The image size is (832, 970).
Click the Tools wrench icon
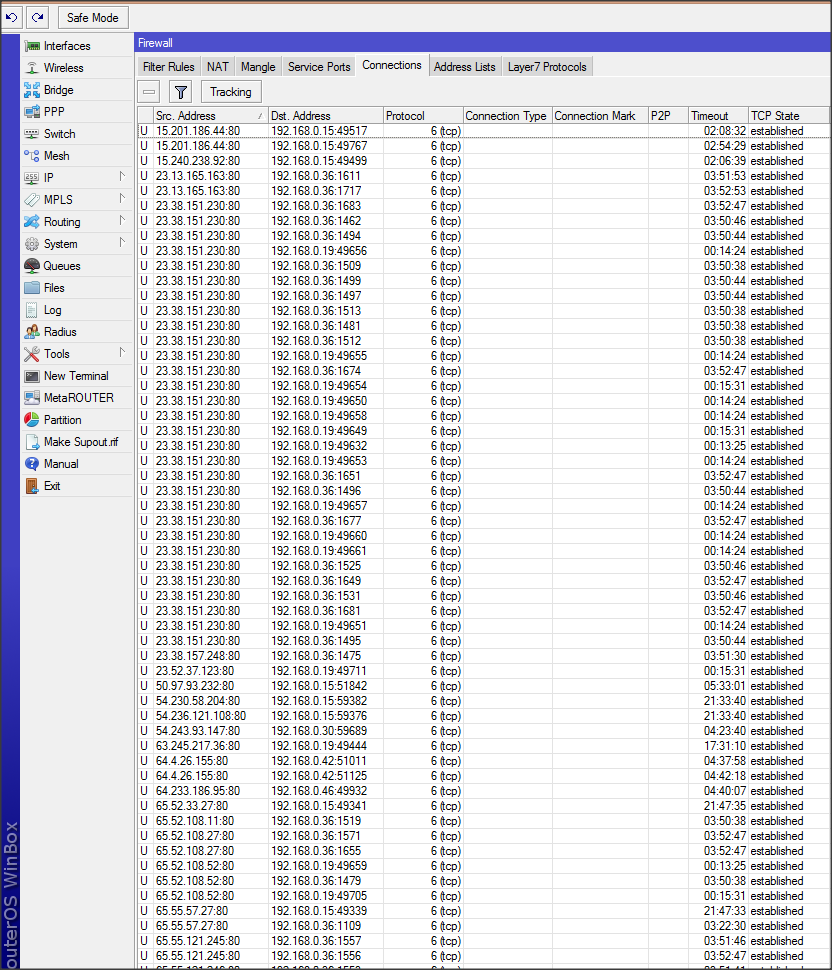(x=32, y=354)
